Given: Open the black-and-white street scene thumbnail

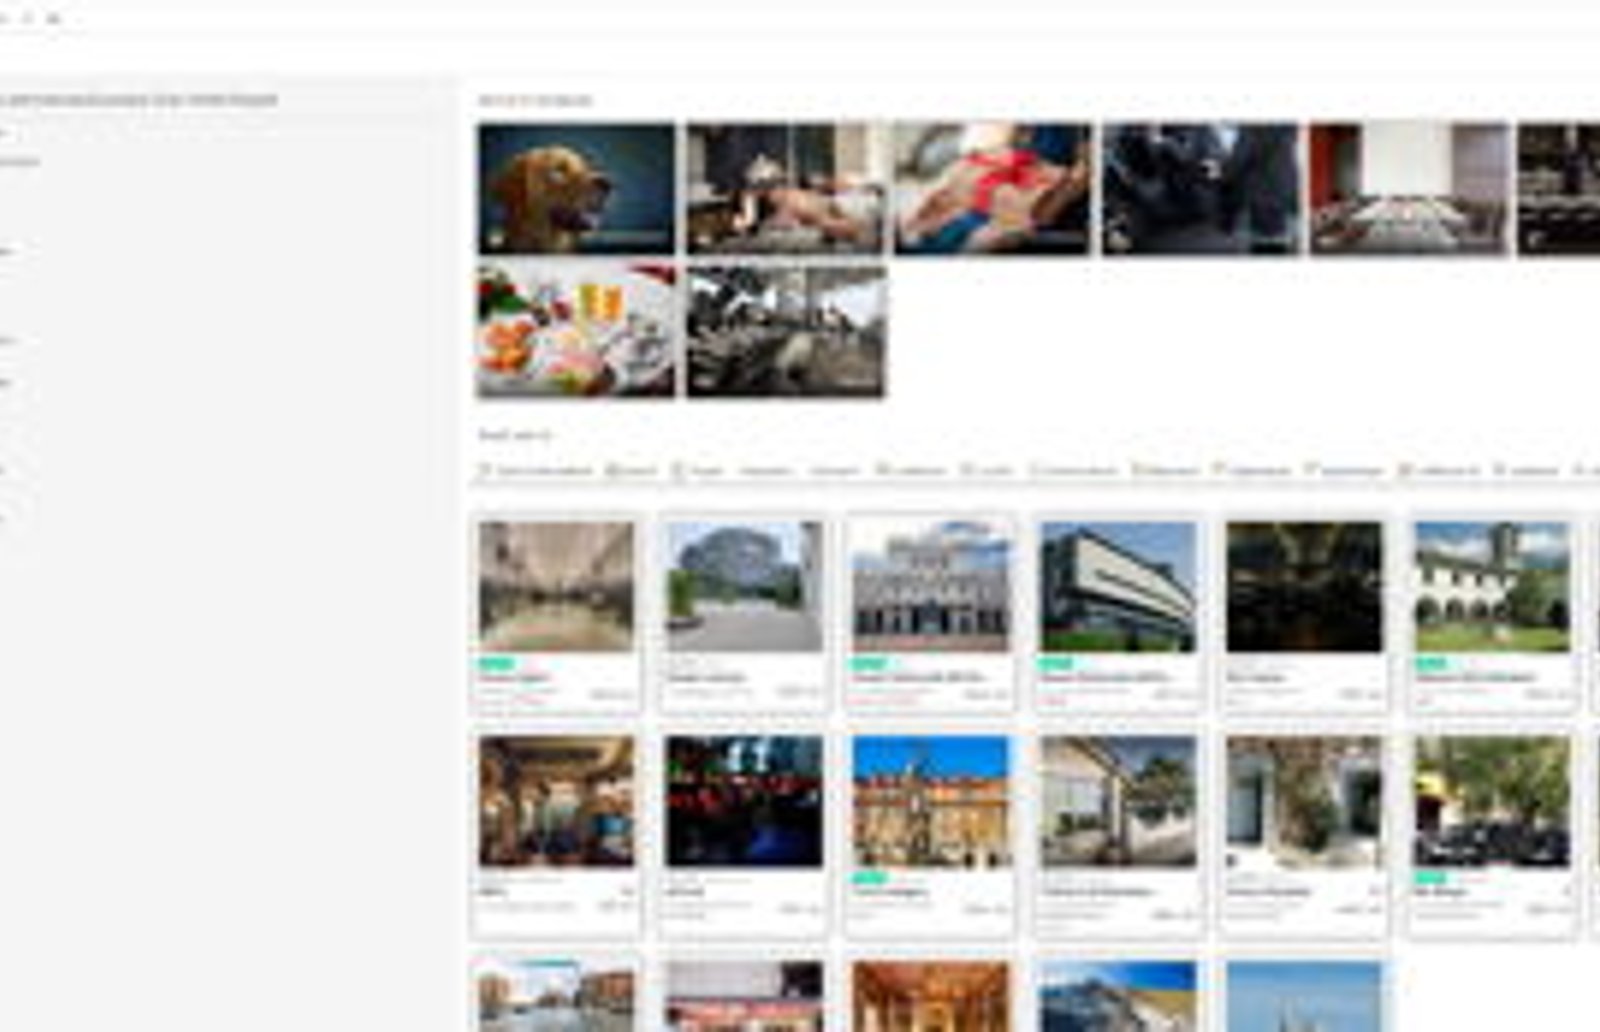Looking at the screenshot, I should (x=785, y=331).
